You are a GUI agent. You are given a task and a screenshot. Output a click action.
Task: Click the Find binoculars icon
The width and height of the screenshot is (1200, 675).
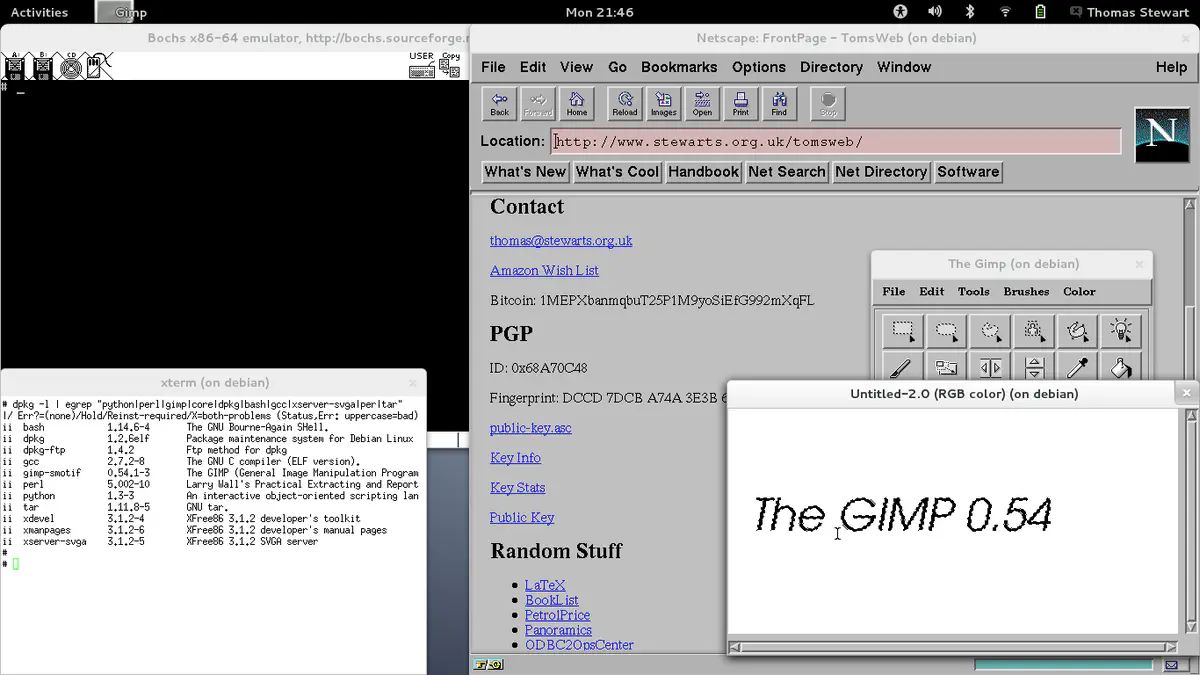(779, 103)
